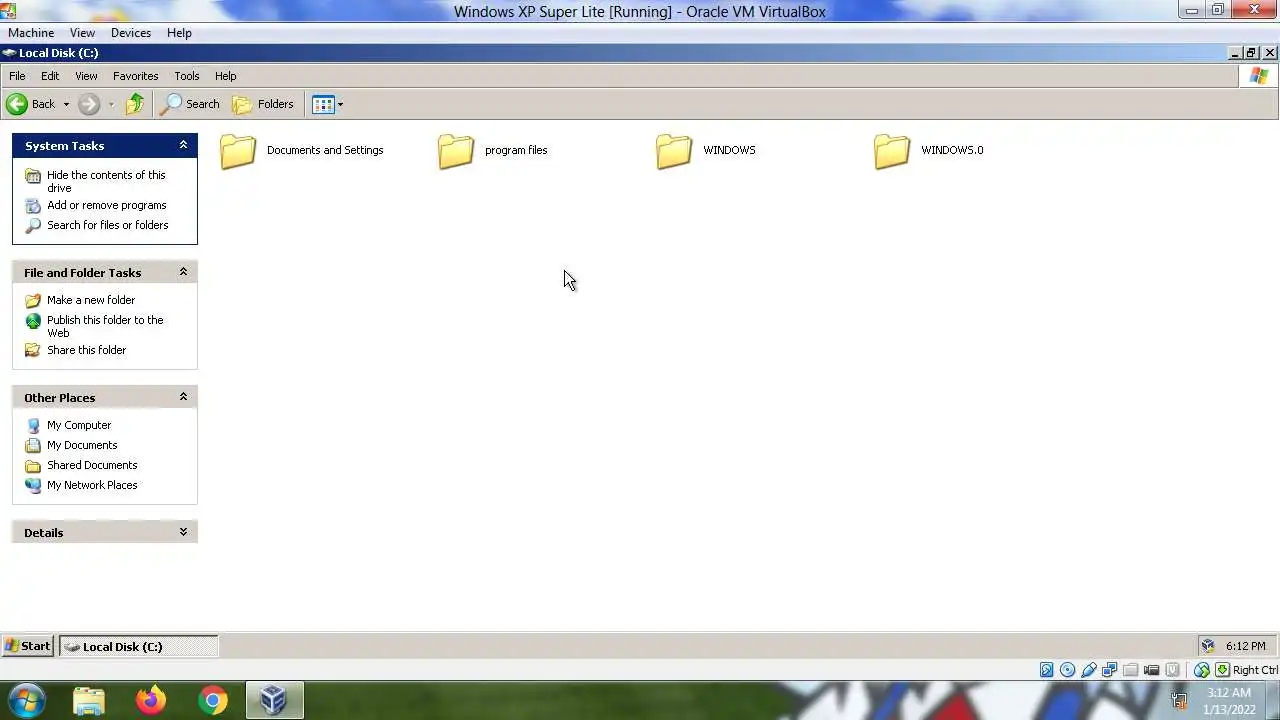Viewport: 1280px width, 720px height.
Task: Click host clock 3:12 AM 1/13/2022
Action: click(1228, 701)
